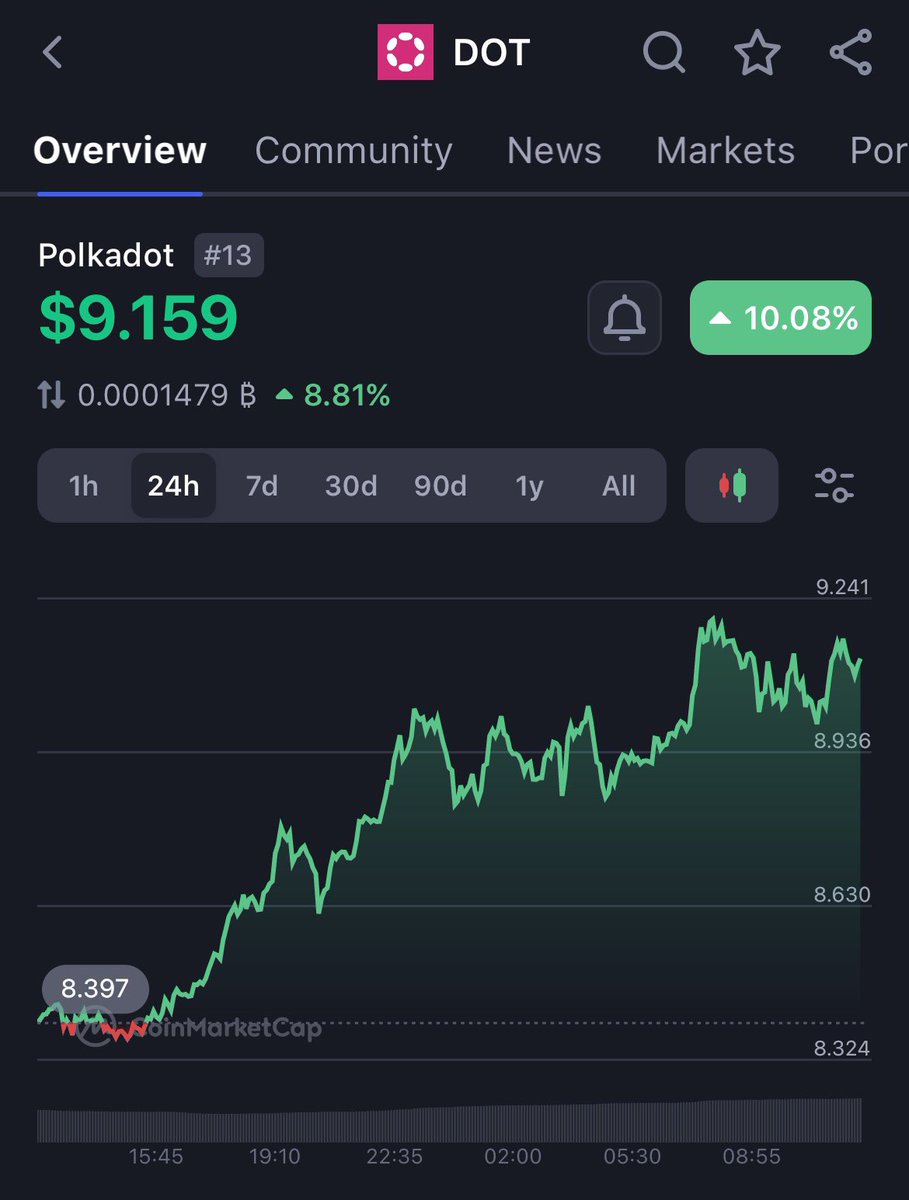Select the 24h time range

pos(173,486)
